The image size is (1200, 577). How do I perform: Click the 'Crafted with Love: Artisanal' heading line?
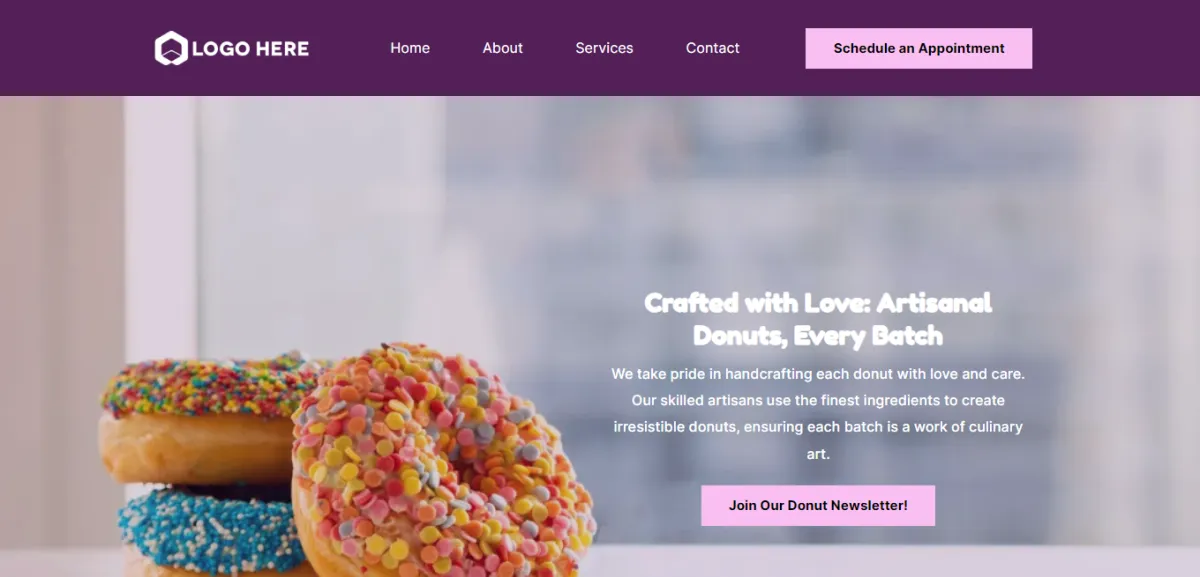point(818,302)
